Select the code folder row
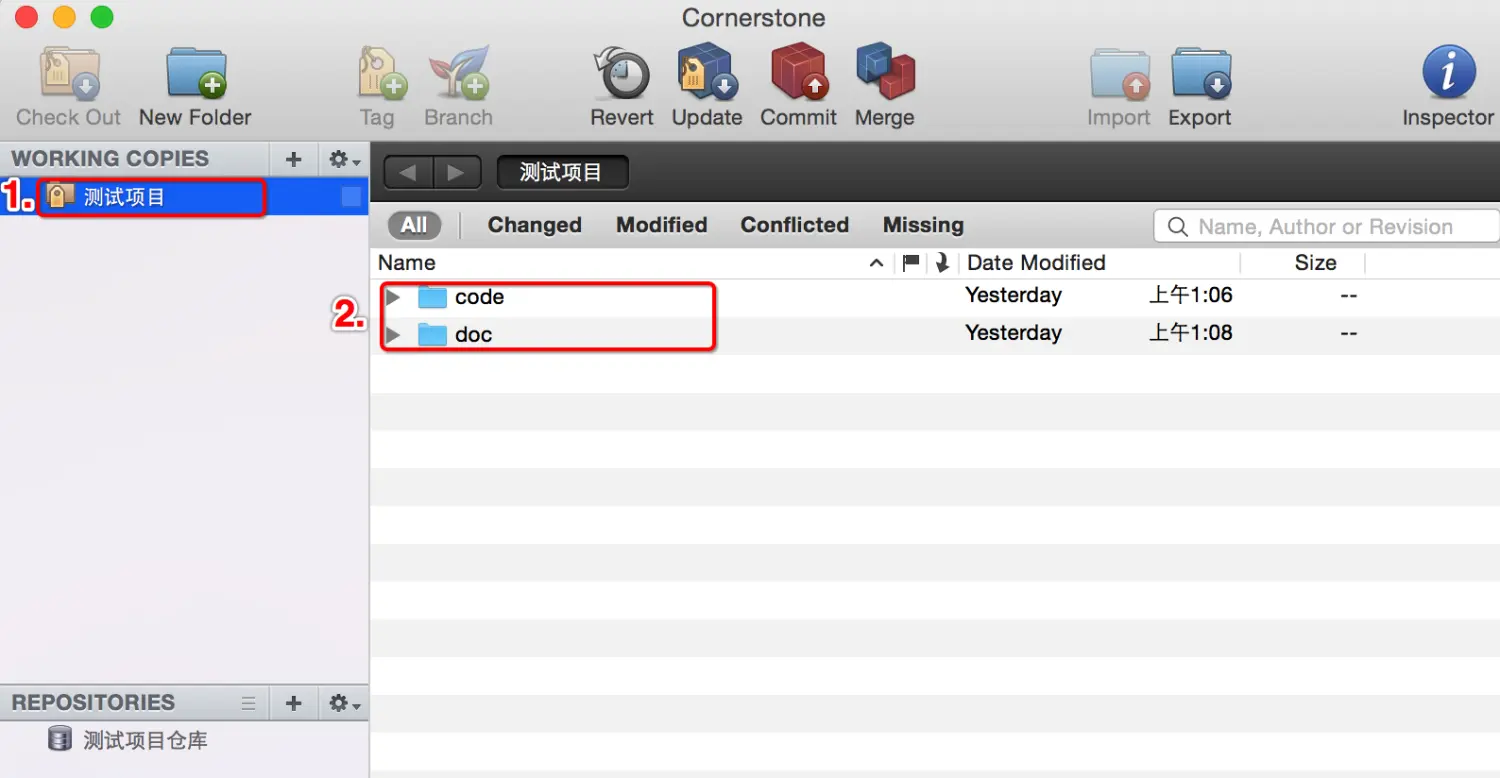The height and width of the screenshot is (778, 1500). coord(935,297)
